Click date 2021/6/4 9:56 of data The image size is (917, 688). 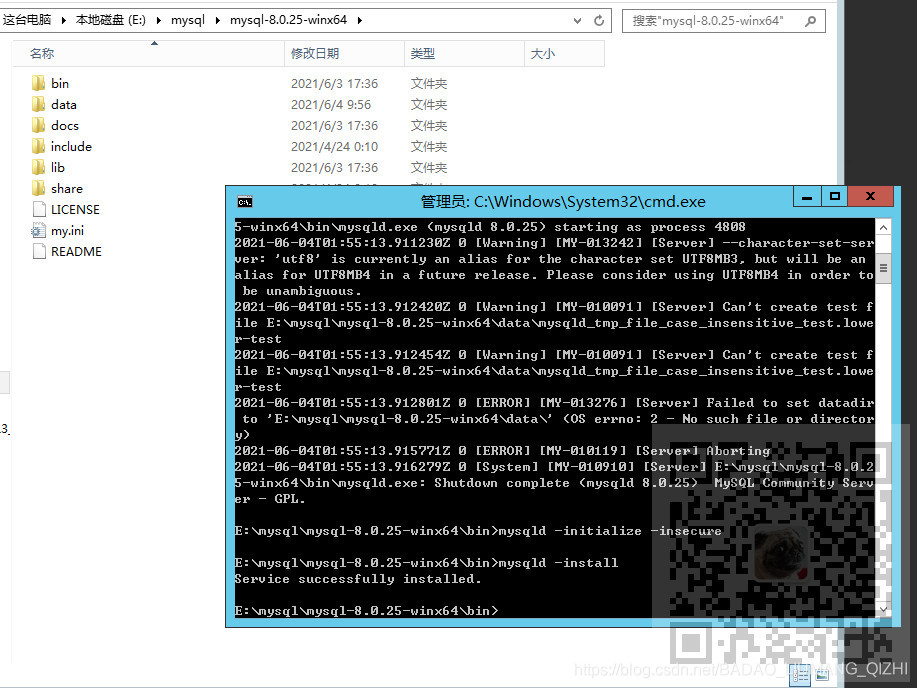(x=331, y=105)
